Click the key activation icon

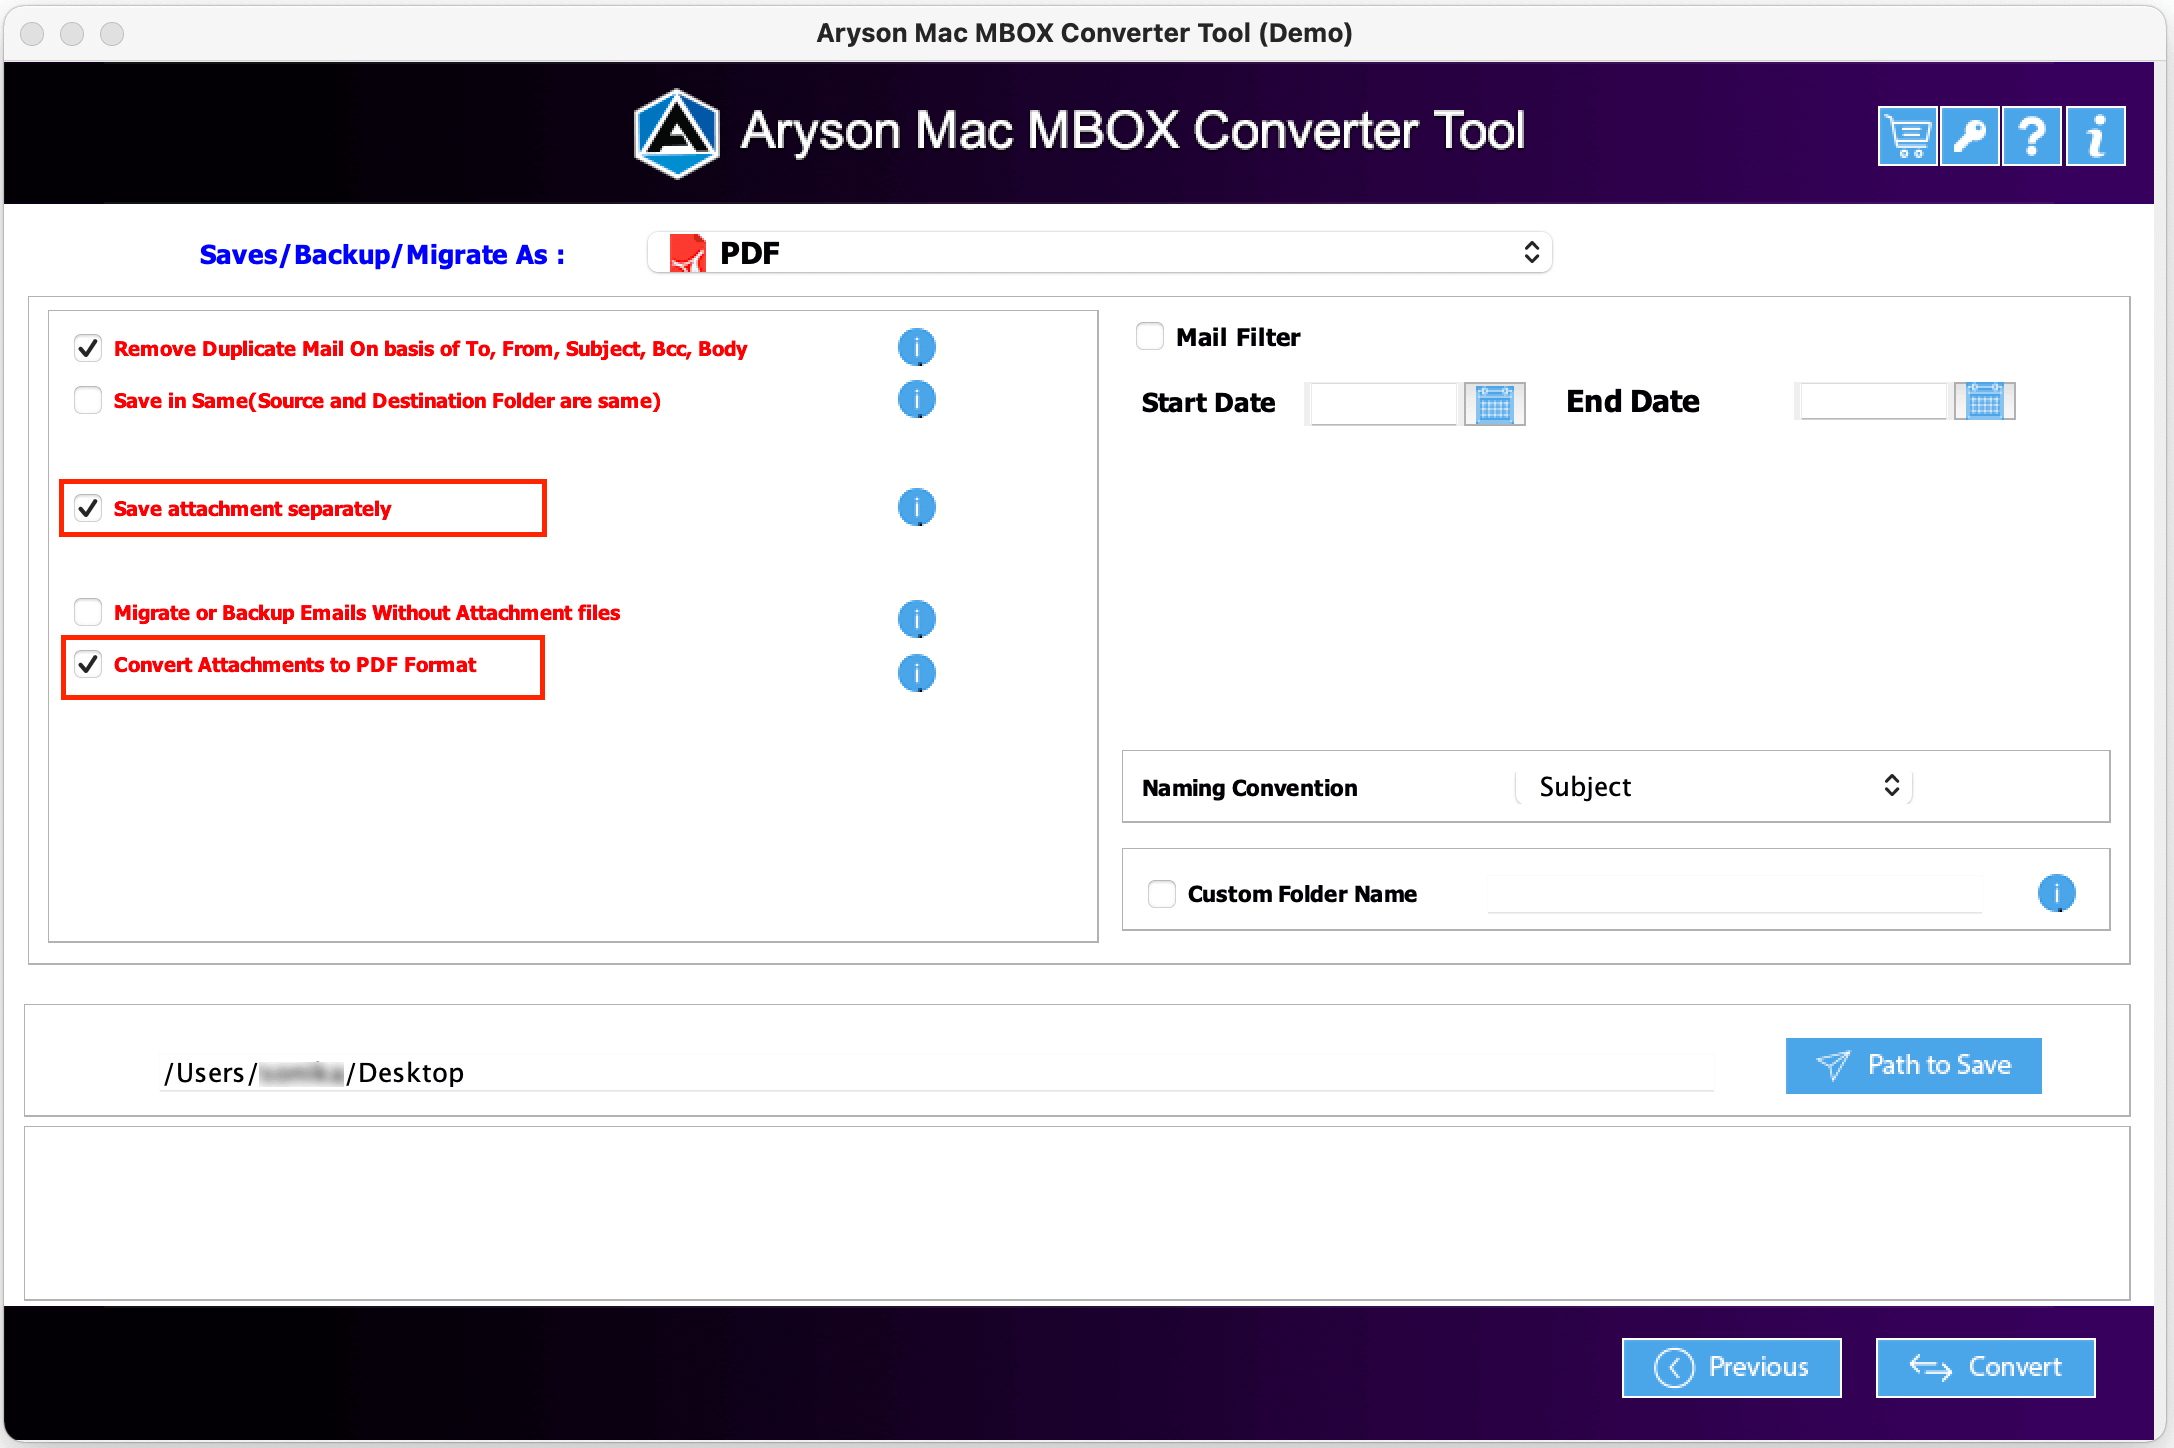(x=1970, y=136)
